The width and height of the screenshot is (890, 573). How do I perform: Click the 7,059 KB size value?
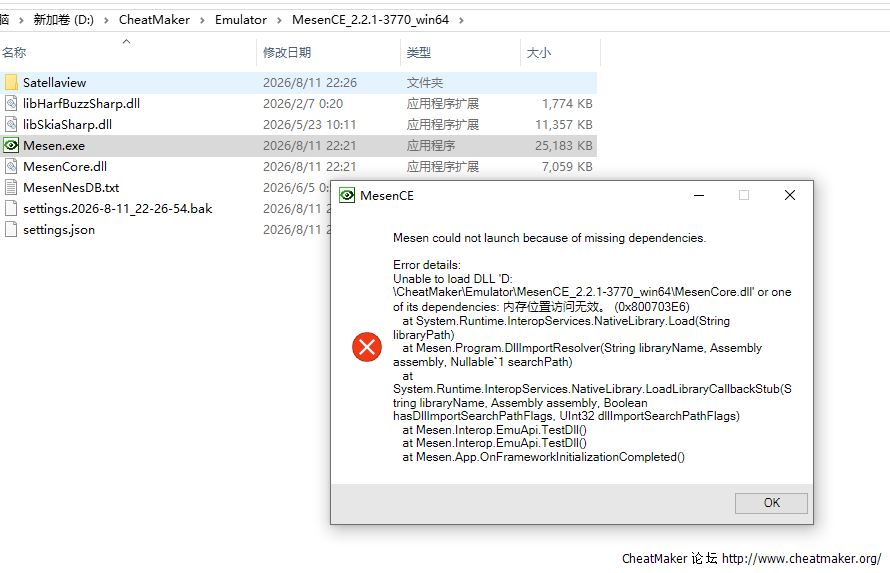coord(567,166)
